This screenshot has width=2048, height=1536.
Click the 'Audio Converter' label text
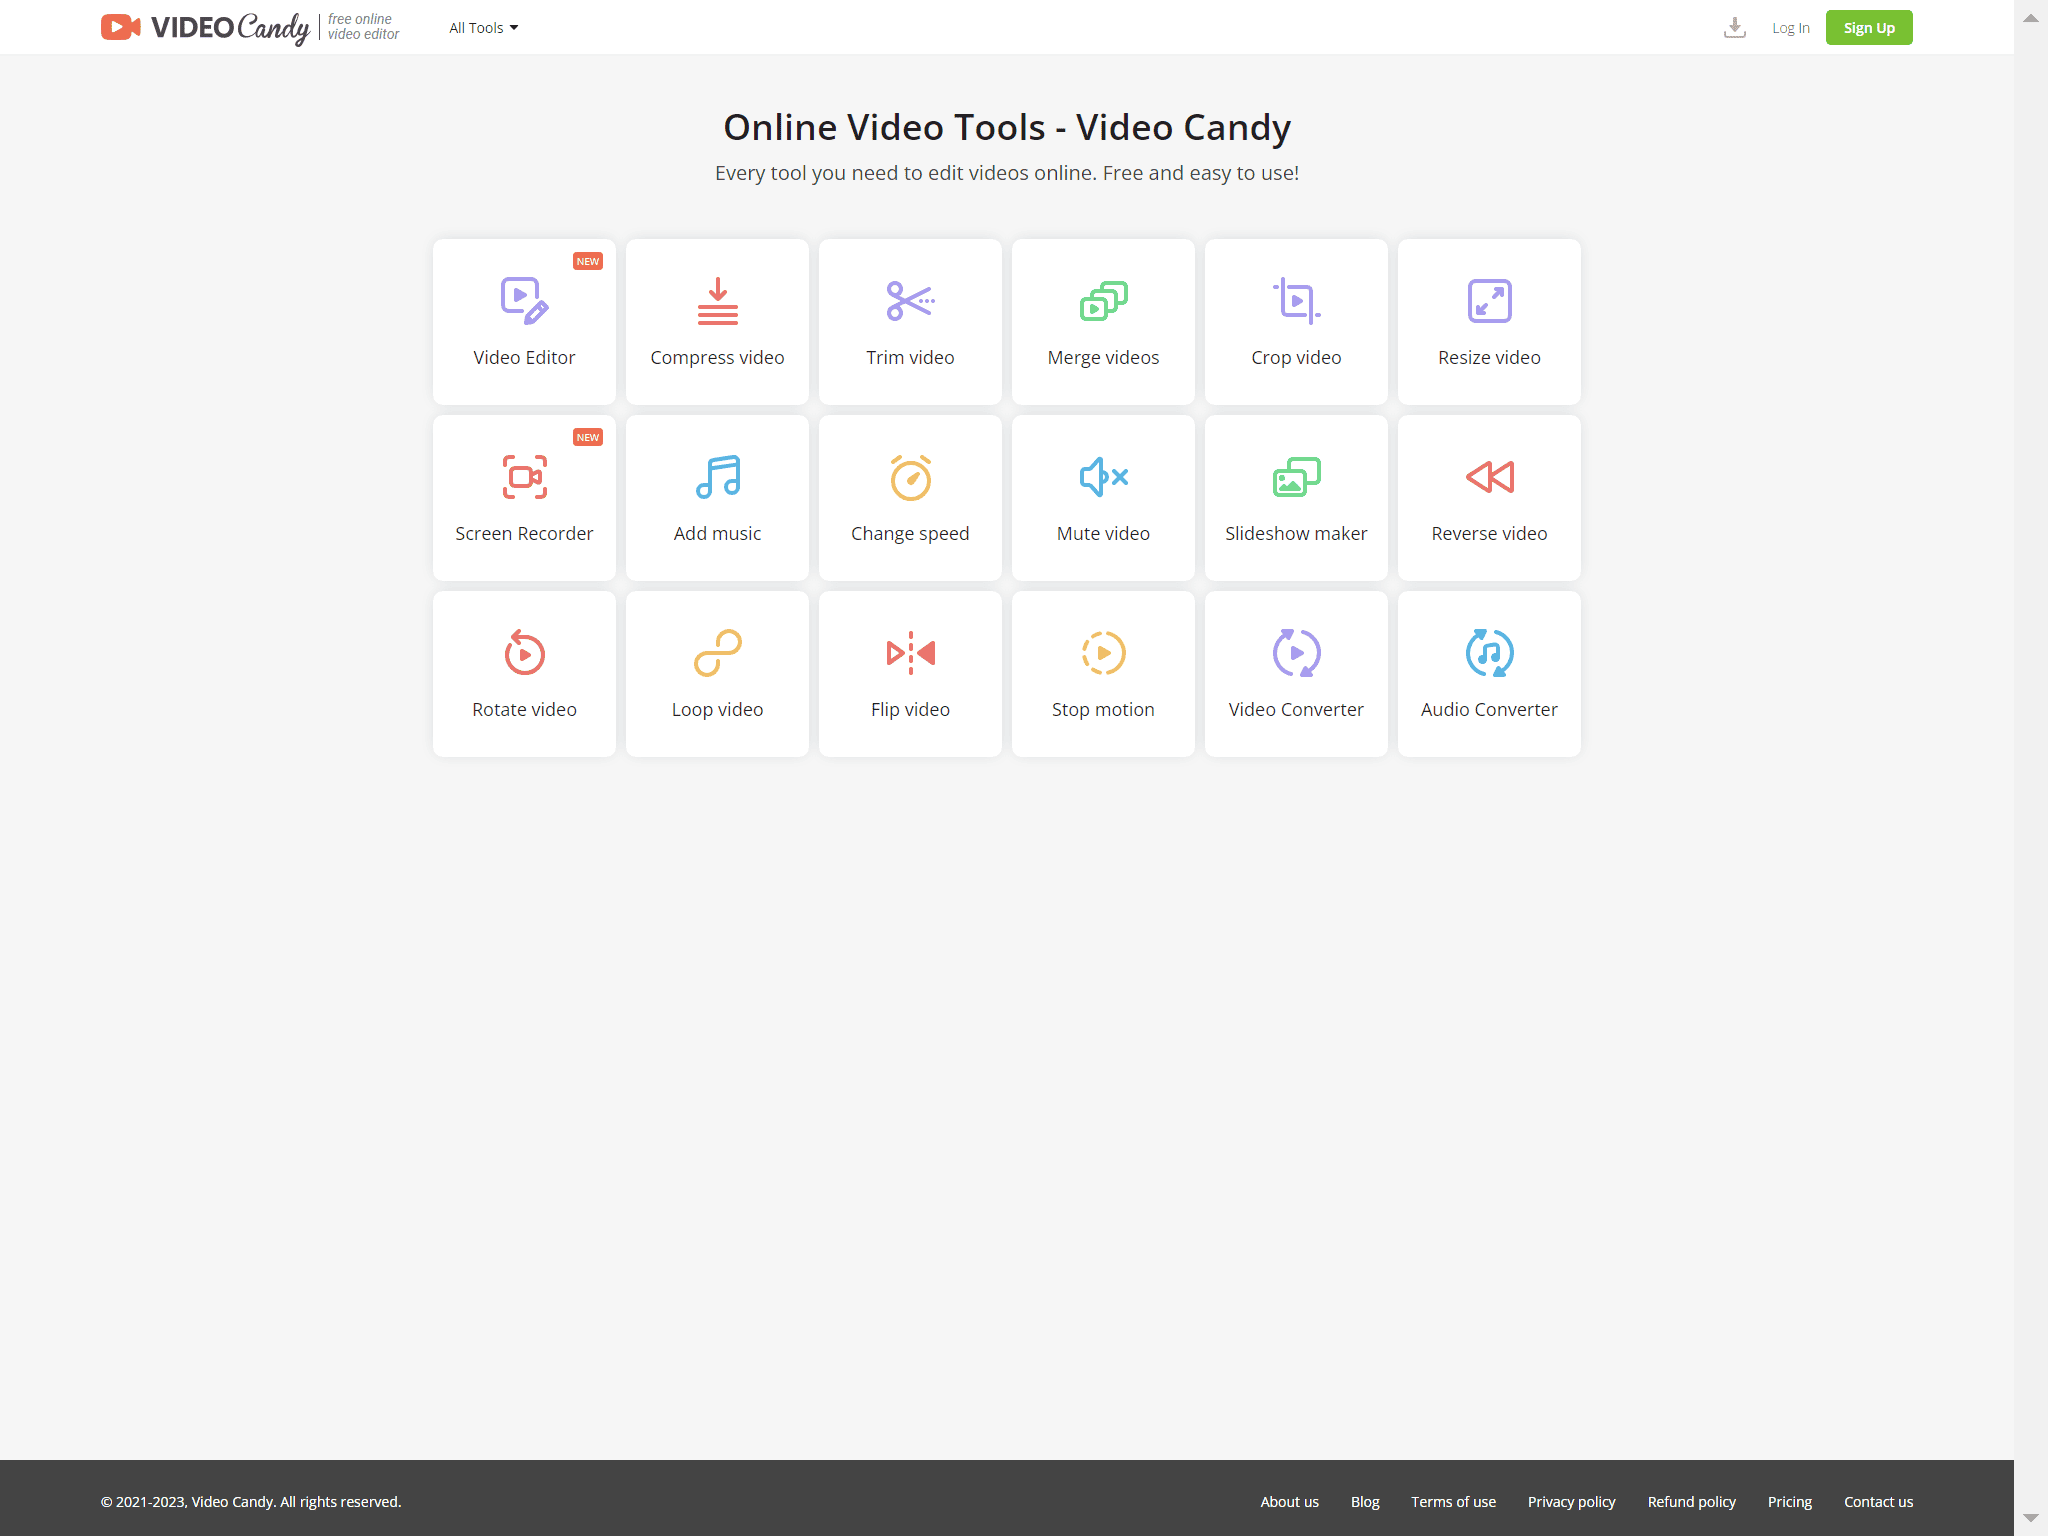pos(1489,709)
